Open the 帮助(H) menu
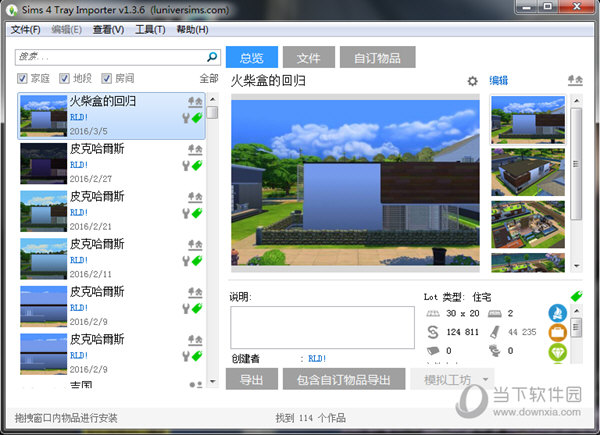The height and width of the screenshot is (435, 600). [x=192, y=29]
